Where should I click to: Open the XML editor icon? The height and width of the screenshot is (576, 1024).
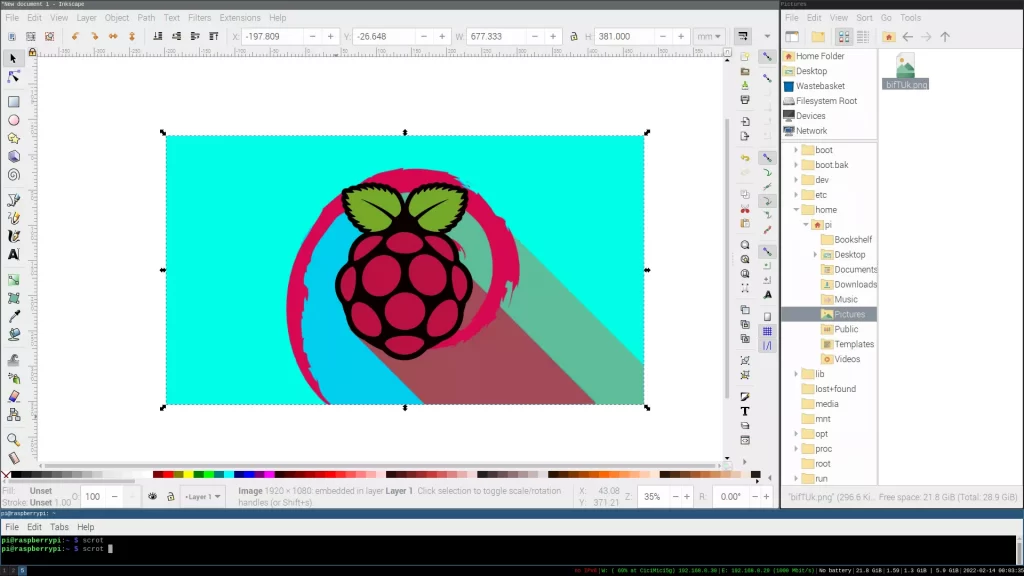tap(745, 440)
